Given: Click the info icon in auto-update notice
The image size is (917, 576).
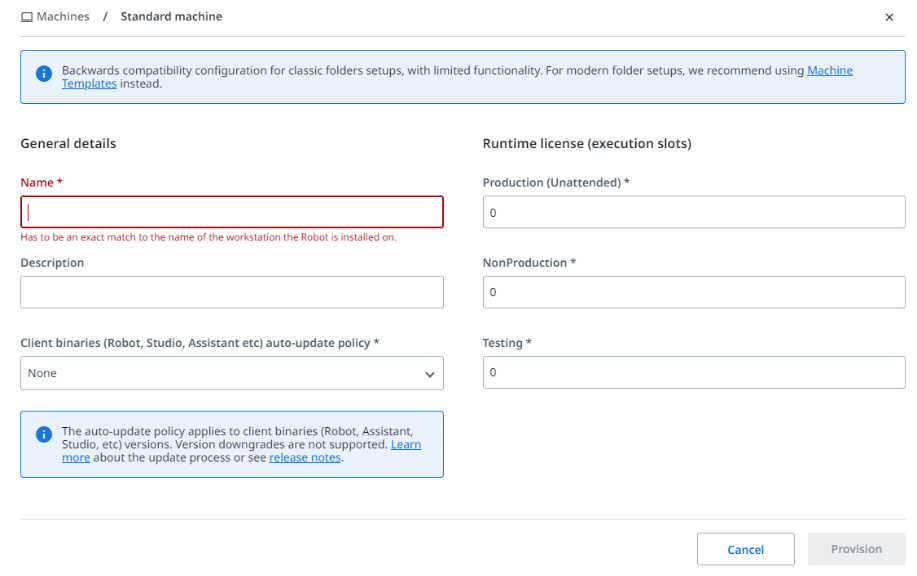Looking at the screenshot, I should [44, 434].
